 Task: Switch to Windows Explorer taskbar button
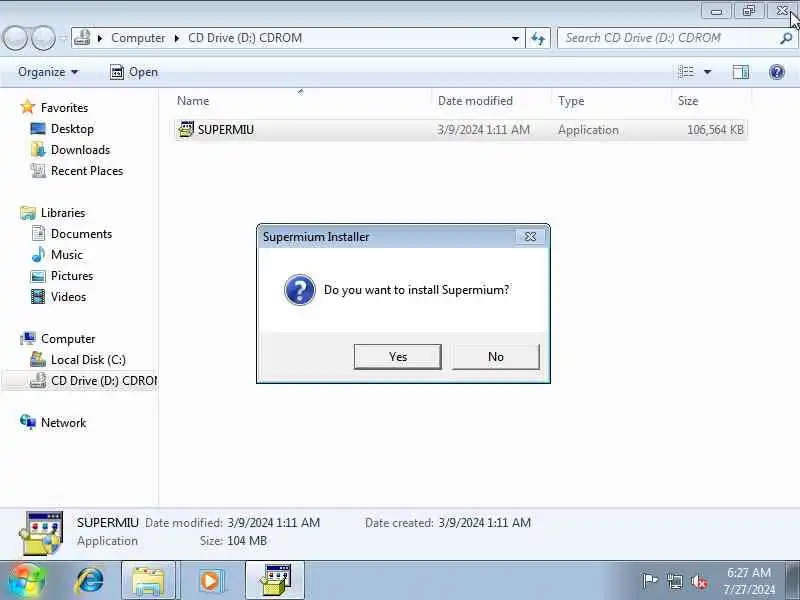click(x=148, y=580)
